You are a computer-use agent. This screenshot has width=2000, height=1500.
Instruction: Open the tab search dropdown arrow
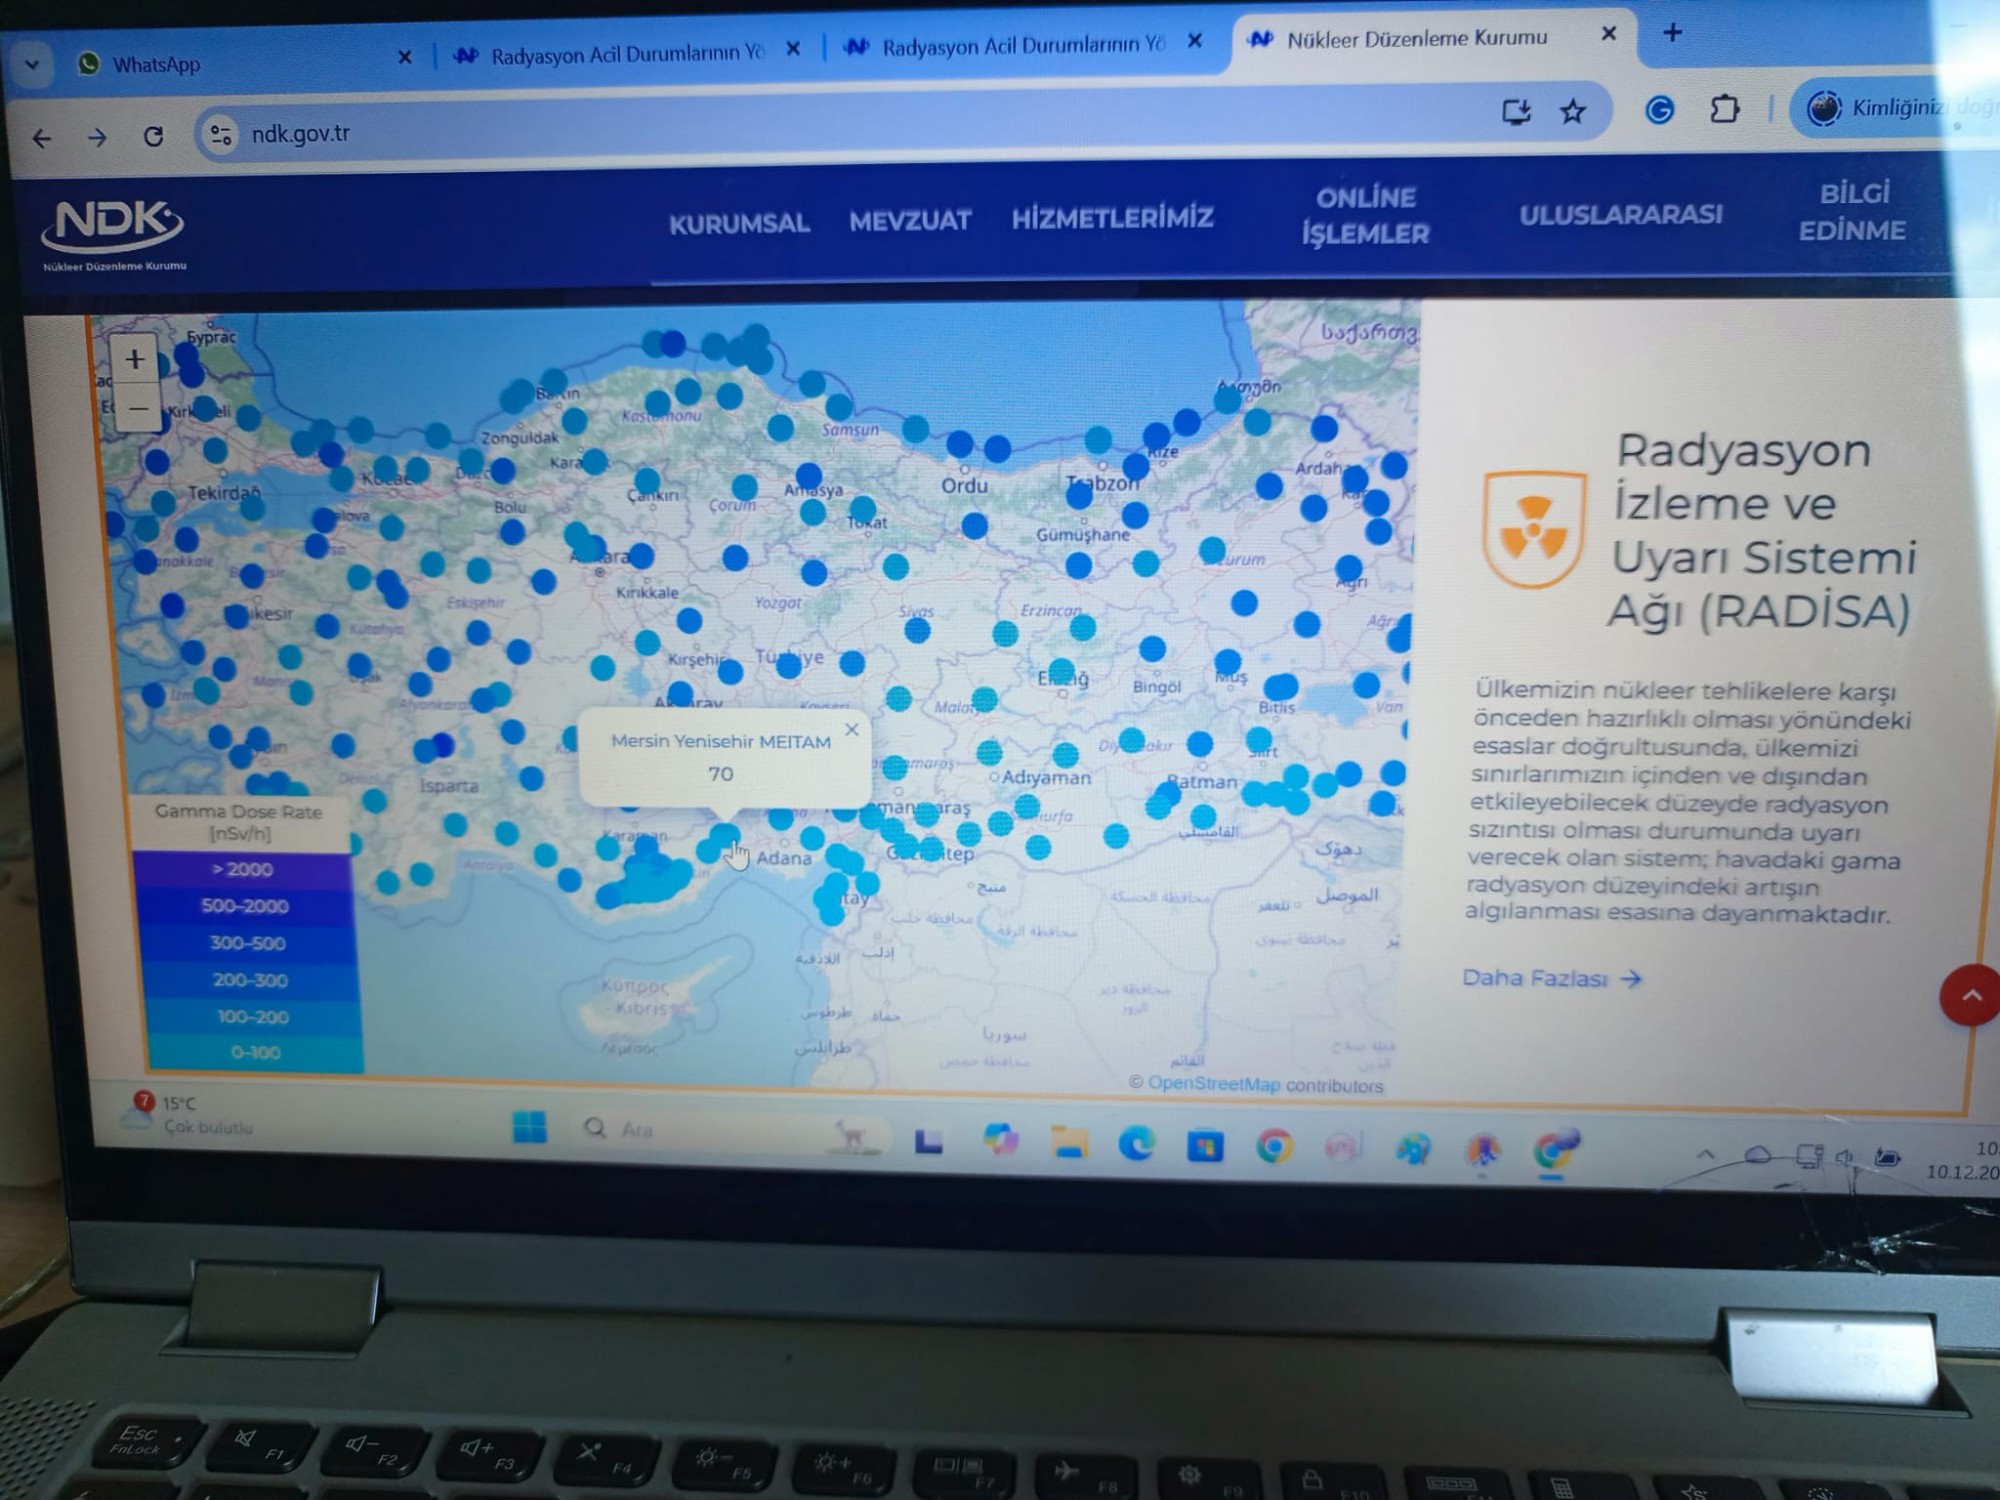coord(32,65)
